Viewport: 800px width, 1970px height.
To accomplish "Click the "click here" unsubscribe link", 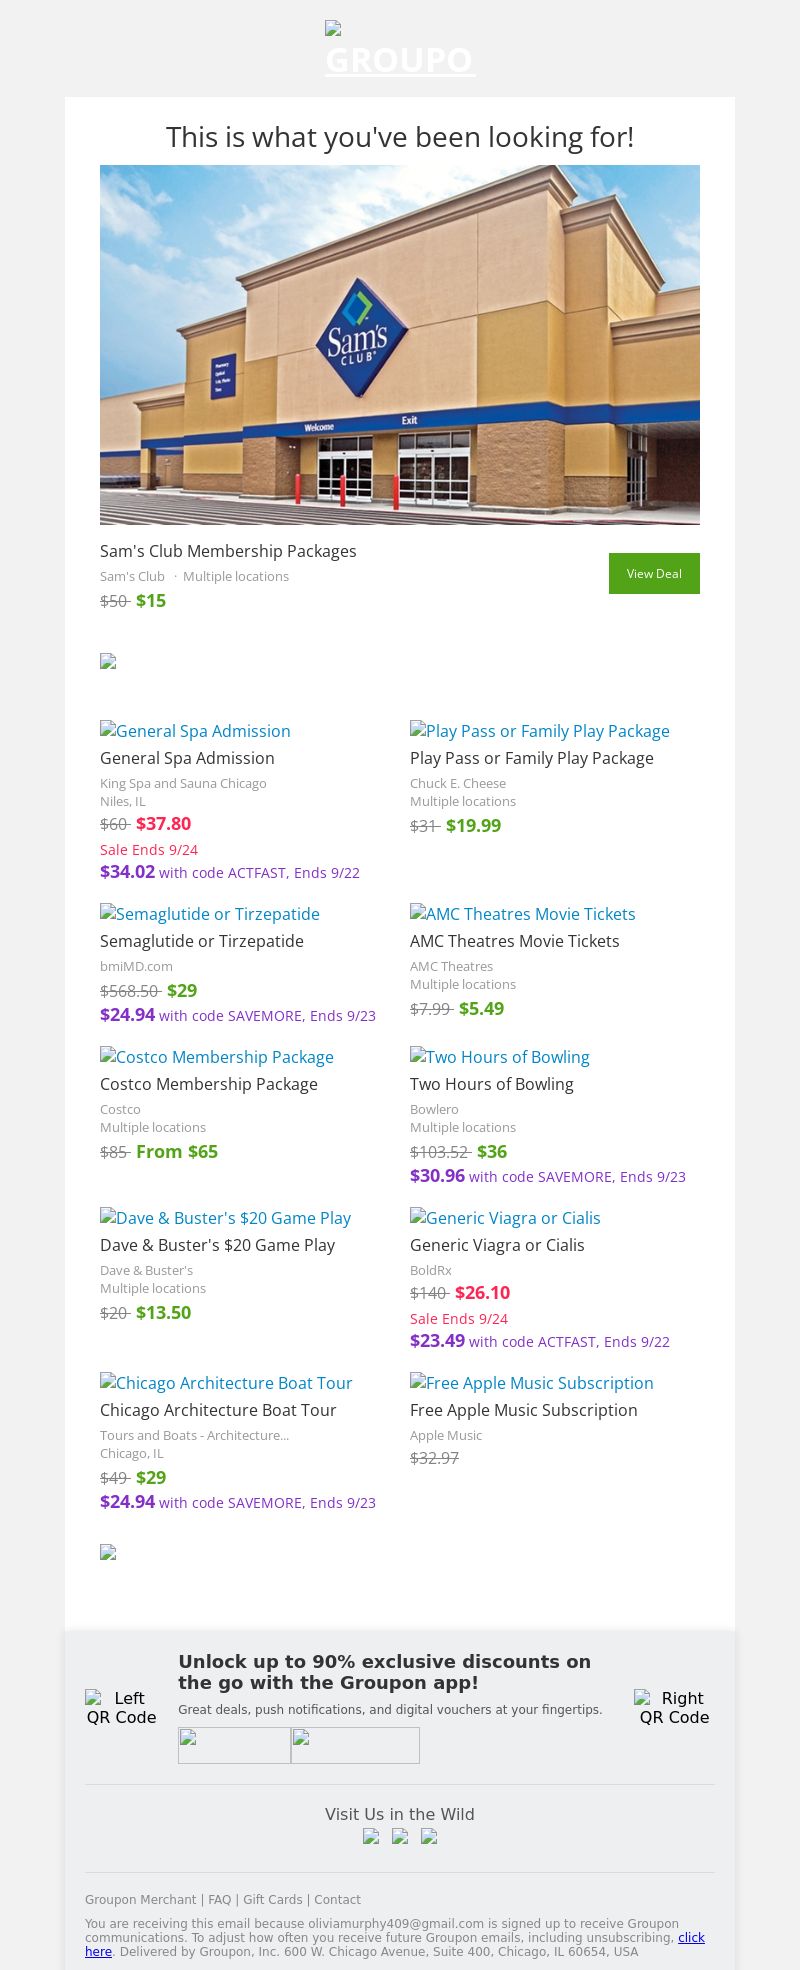I will pos(691,1938).
